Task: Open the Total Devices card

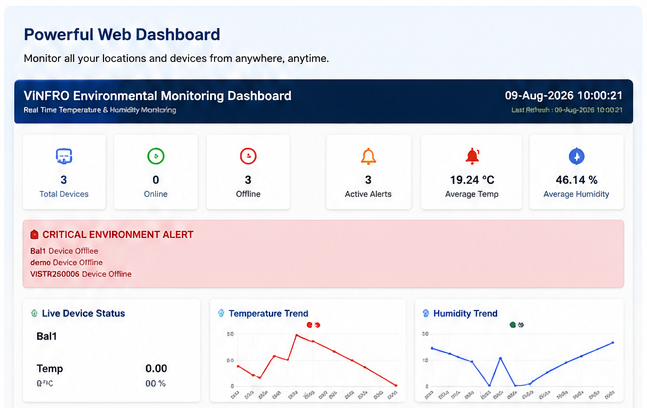Action: coord(64,172)
